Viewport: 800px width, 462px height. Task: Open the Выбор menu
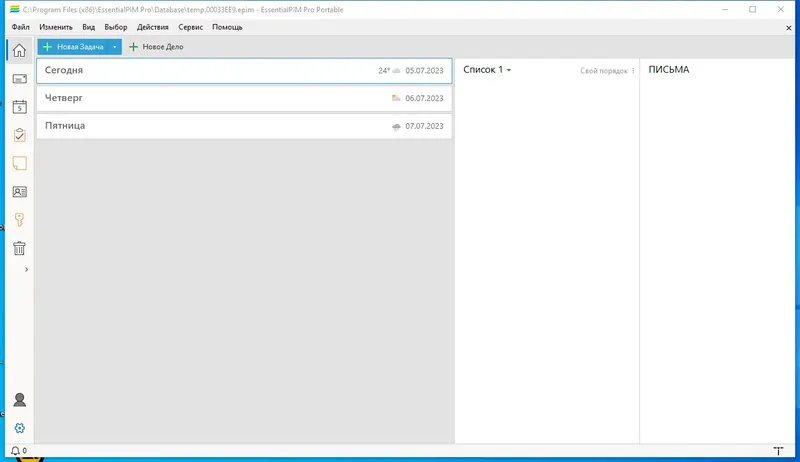tap(116, 27)
